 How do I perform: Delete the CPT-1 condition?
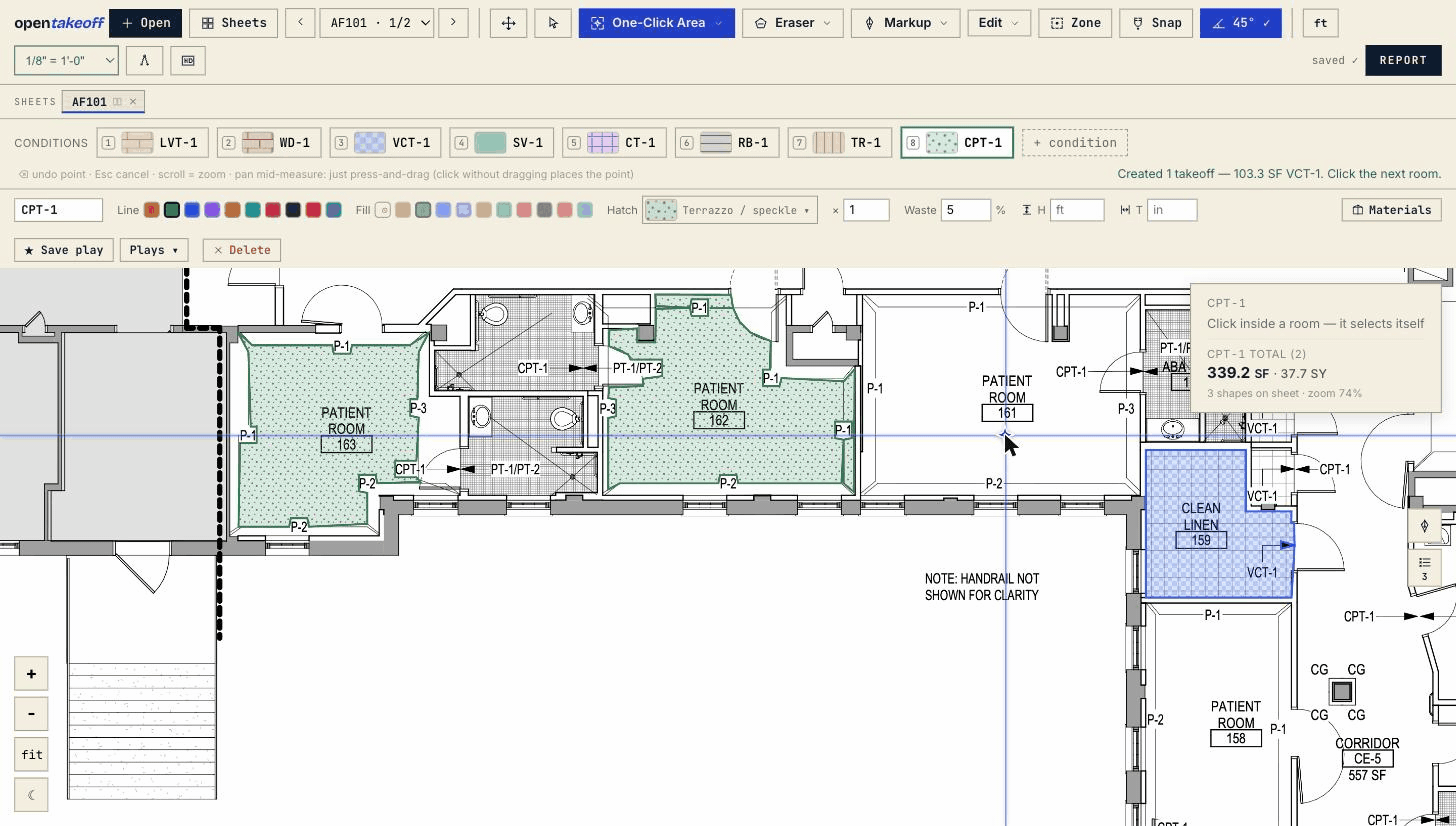(242, 250)
